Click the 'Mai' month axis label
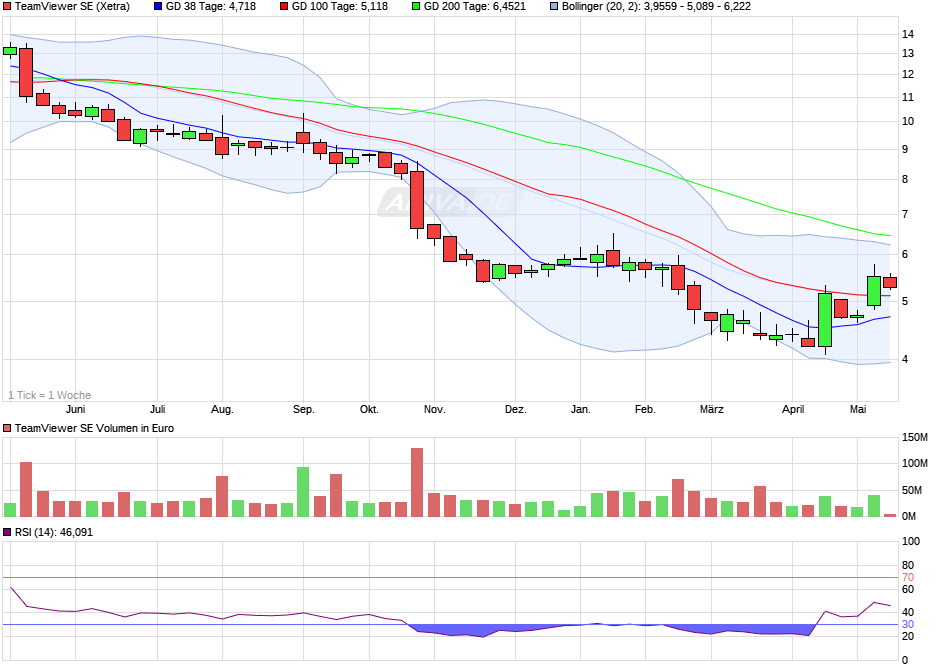Screen dimensions: 940x670 pyautogui.click(x=858, y=409)
